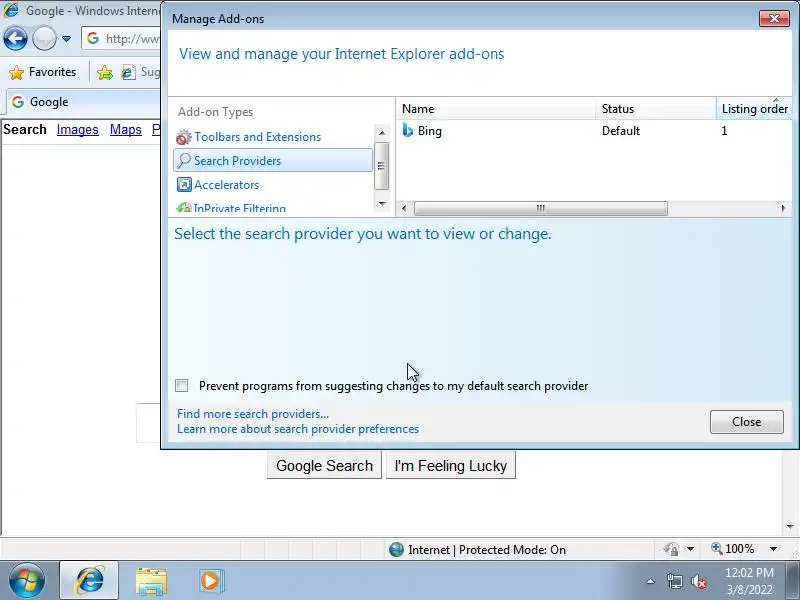Click the zoom magnifier icon in status bar

717,549
